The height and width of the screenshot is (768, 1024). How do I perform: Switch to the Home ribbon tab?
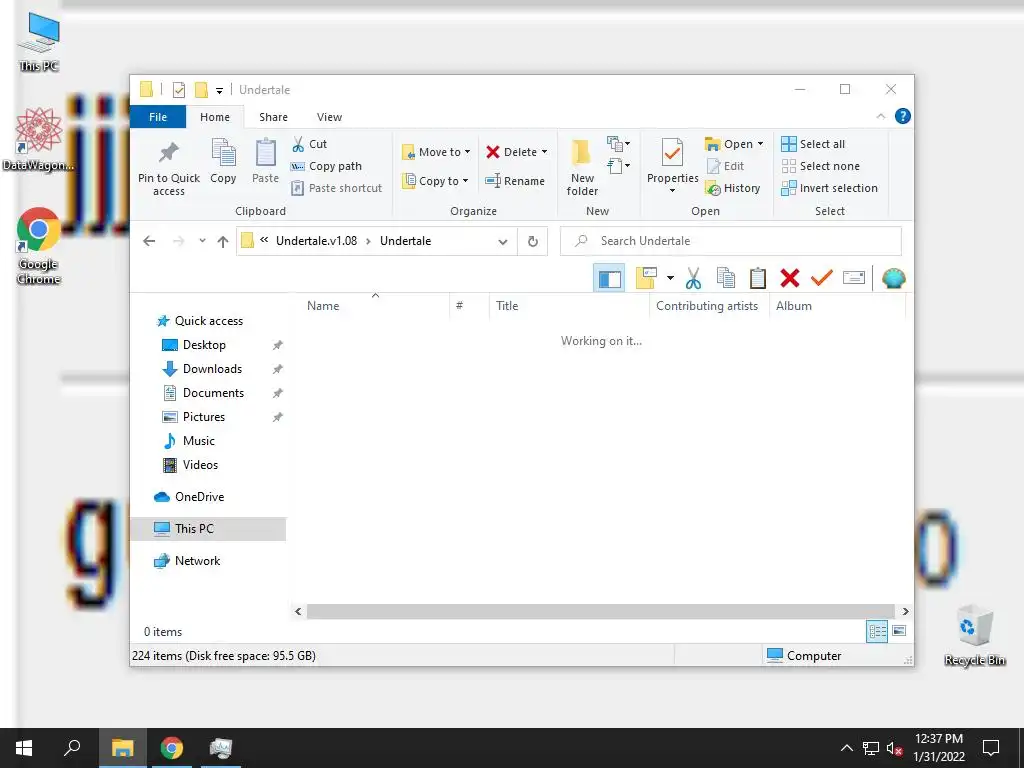[x=215, y=117]
